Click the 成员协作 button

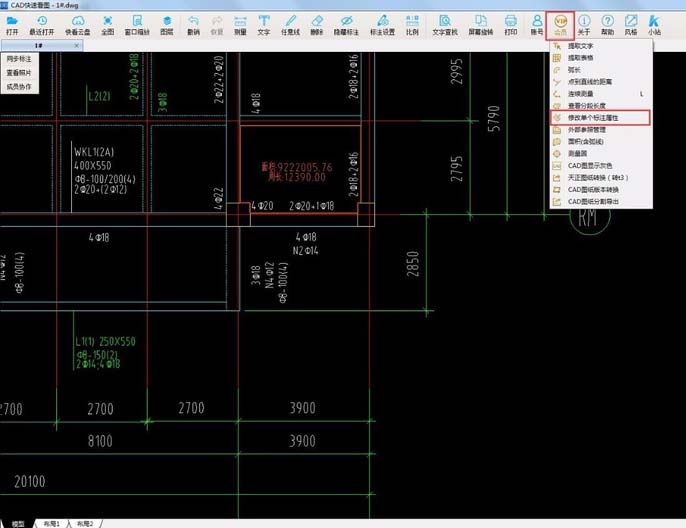click(x=19, y=87)
